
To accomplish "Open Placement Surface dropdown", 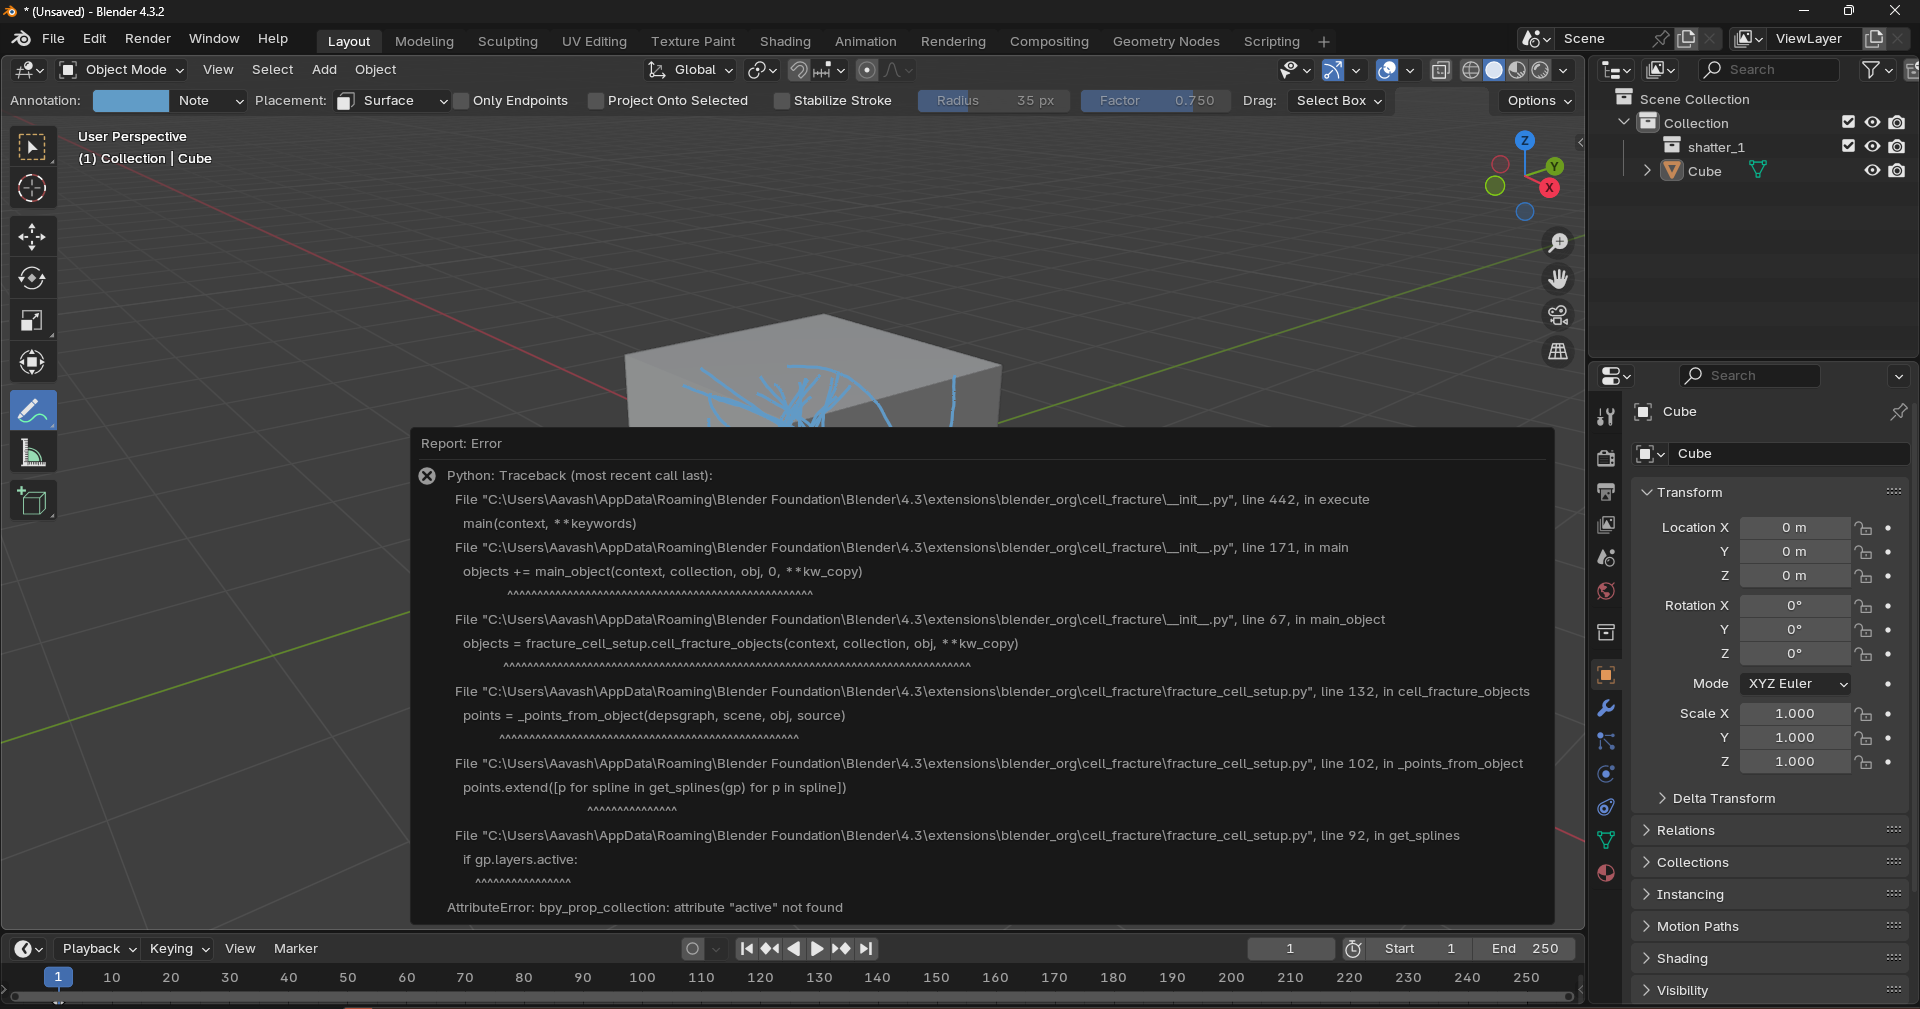I will coord(392,101).
